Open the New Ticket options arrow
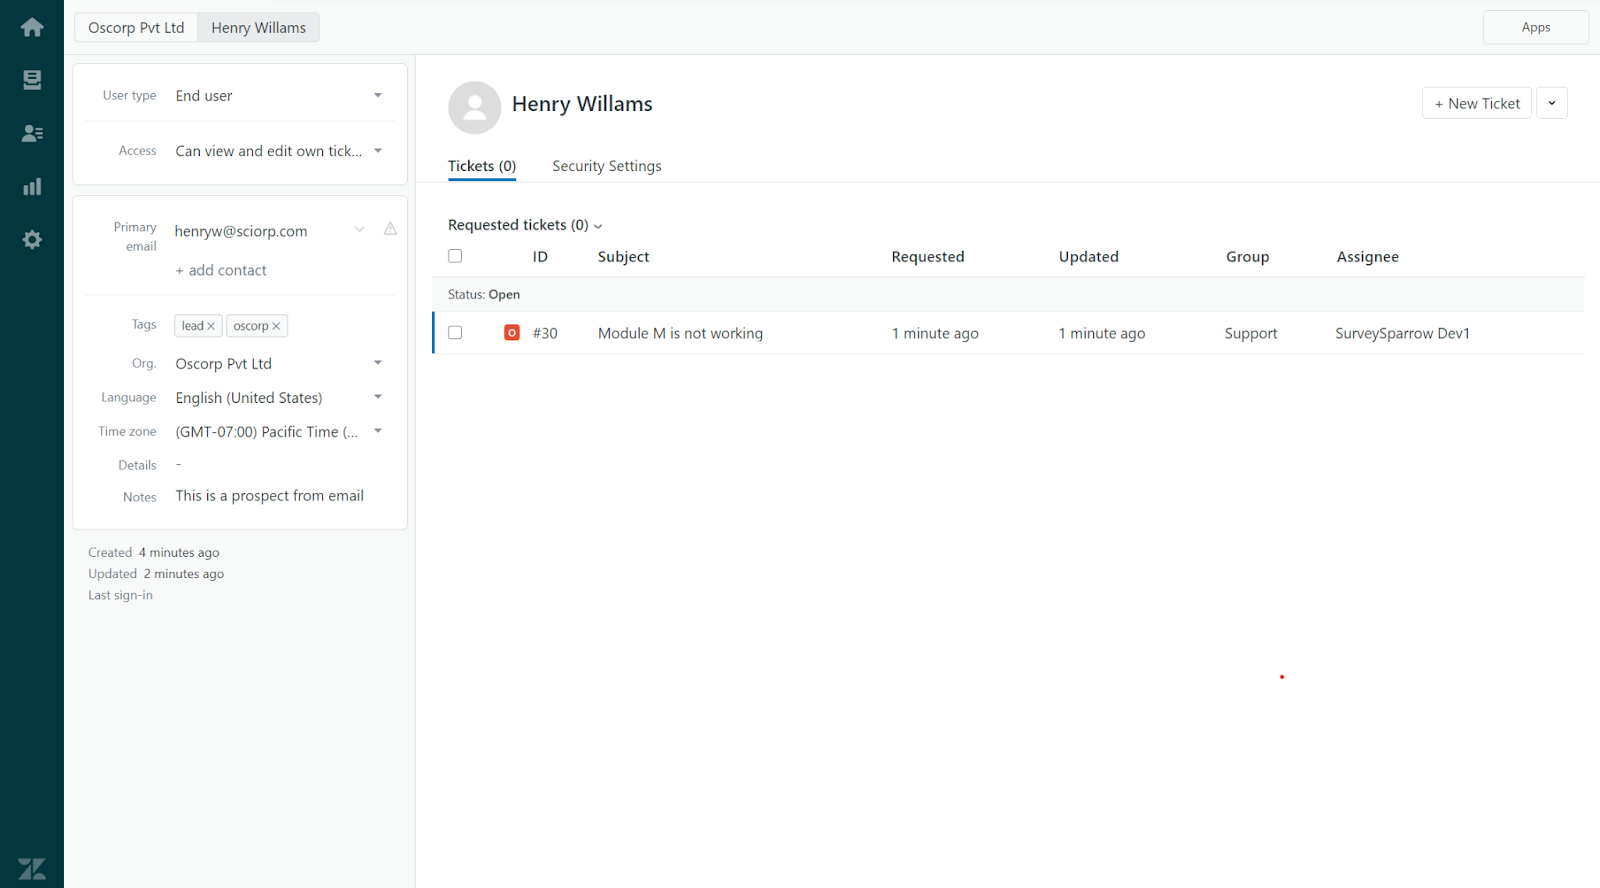This screenshot has width=1600, height=888. click(1551, 103)
